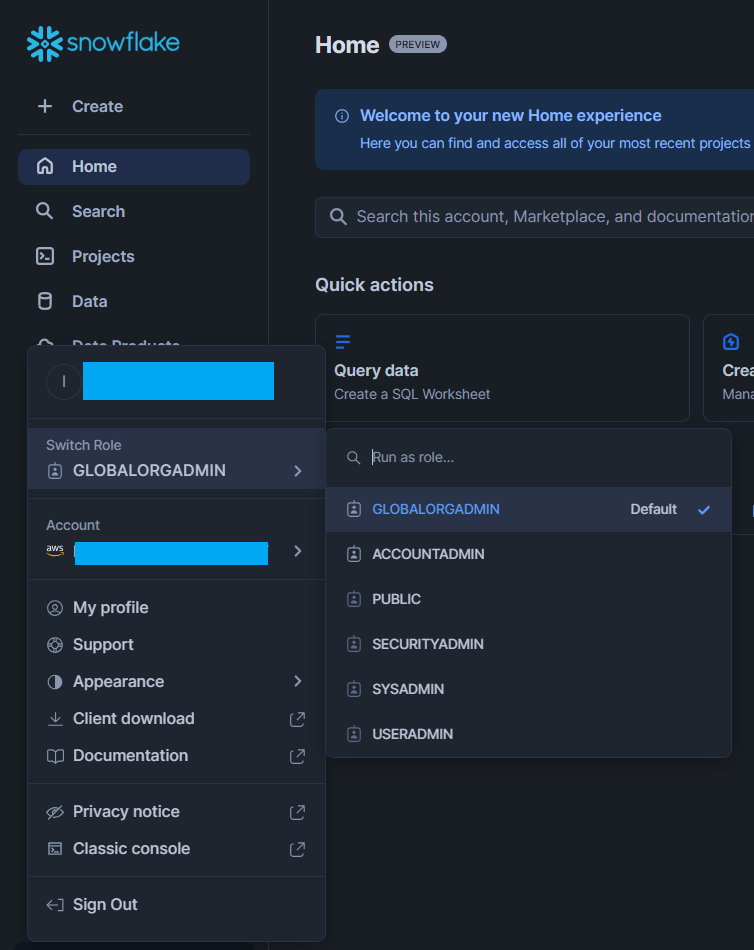754x950 pixels.
Task: Open the Documentation link
Action: (x=130, y=756)
